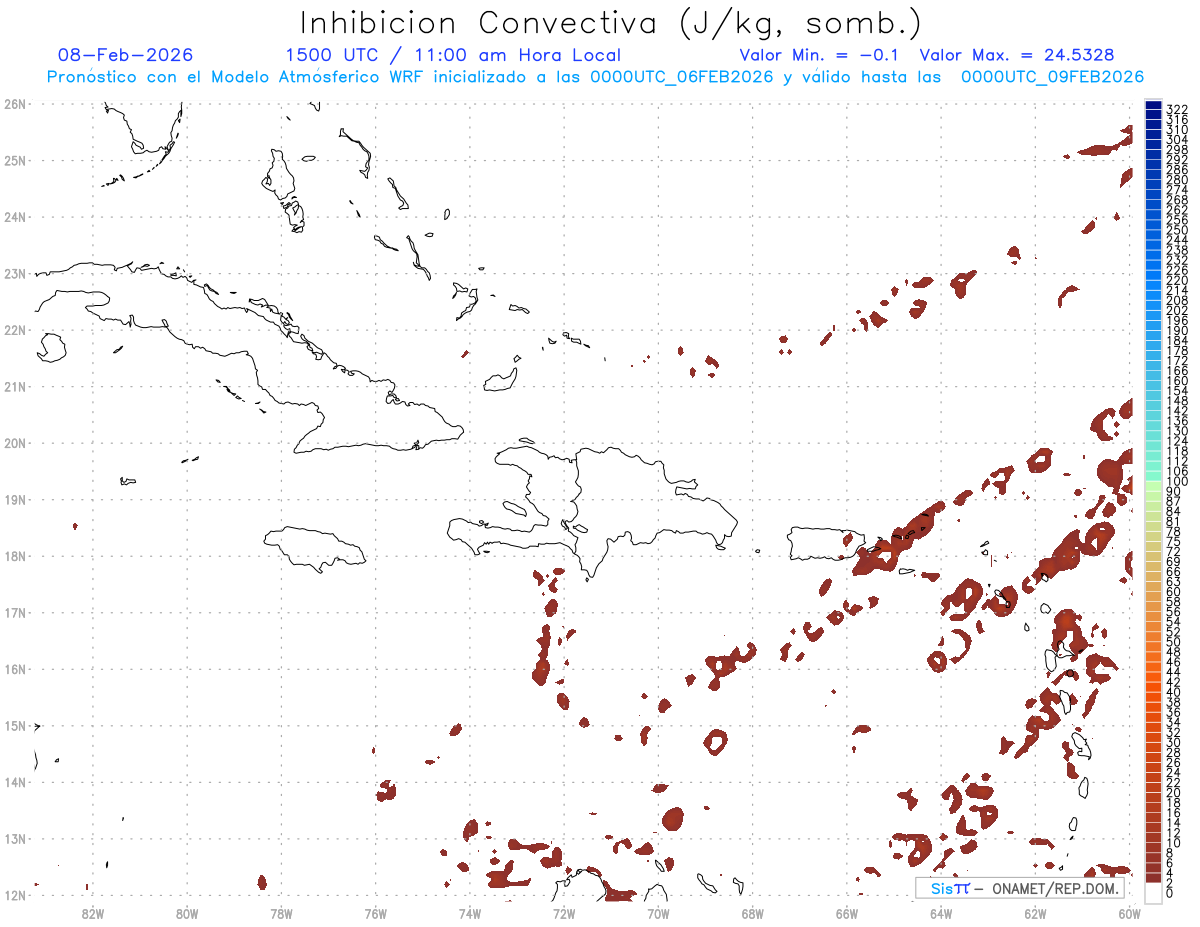Click the 64W longitude label
Screen dimensions: 1200x927
pyautogui.click(x=941, y=913)
